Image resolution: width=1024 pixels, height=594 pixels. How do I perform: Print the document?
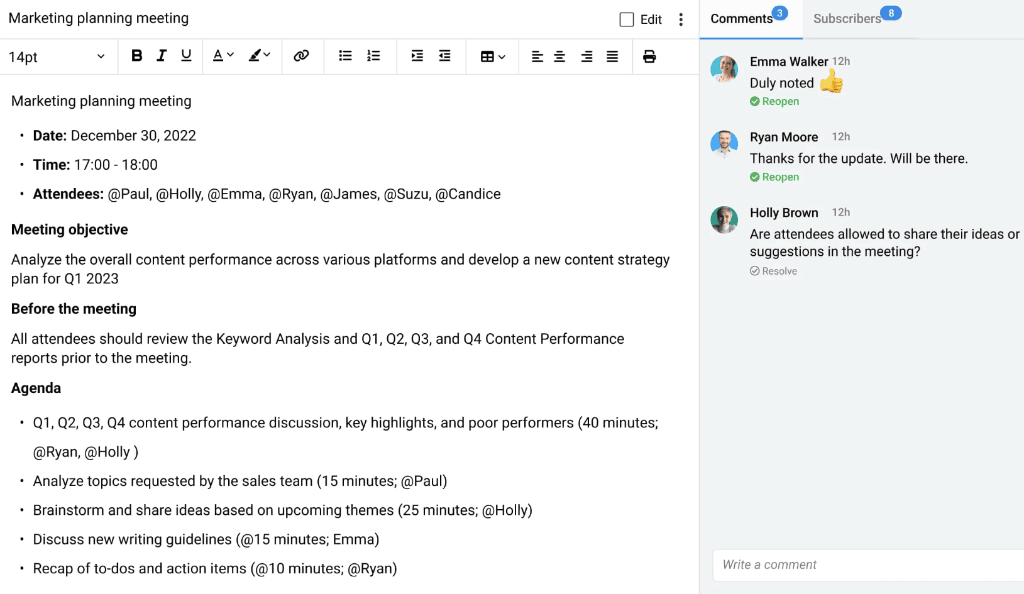point(649,57)
